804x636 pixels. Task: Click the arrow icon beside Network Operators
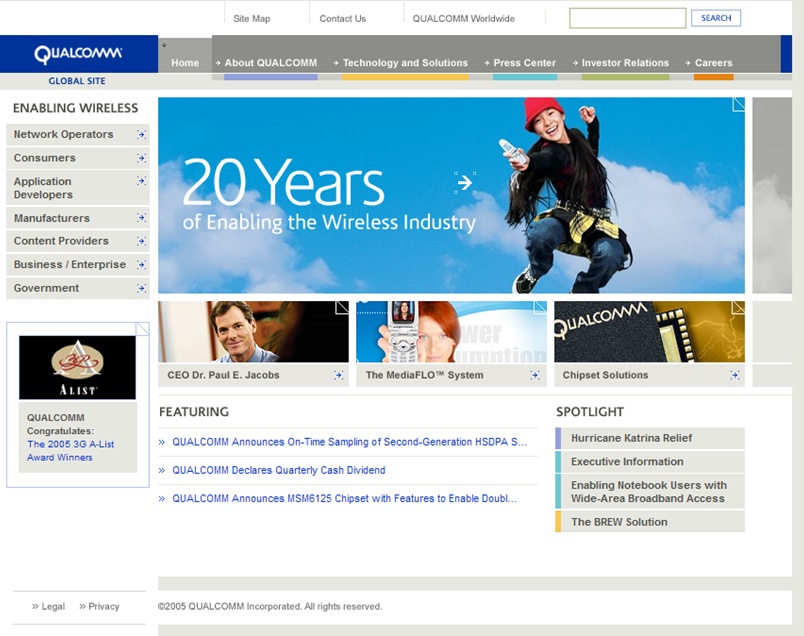(x=143, y=134)
